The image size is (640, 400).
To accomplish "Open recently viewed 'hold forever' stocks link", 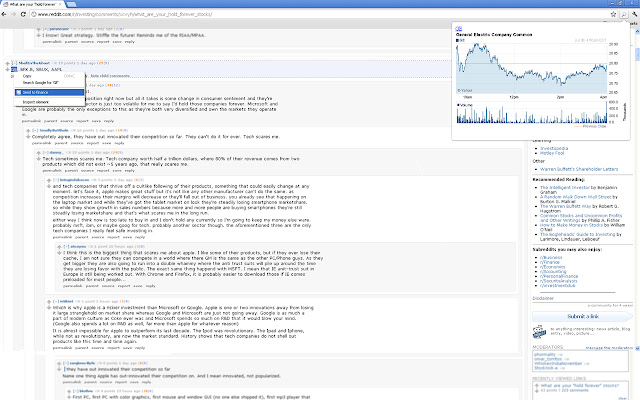I will tap(580, 385).
